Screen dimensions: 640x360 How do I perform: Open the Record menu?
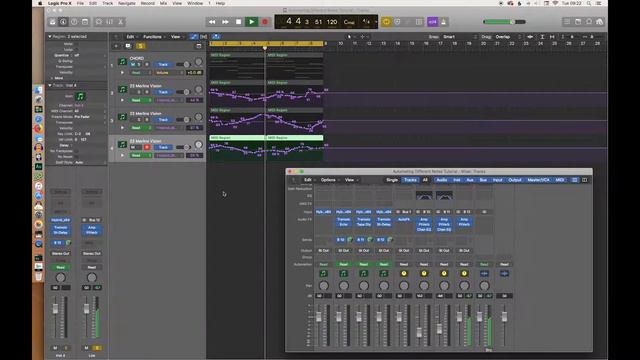[x=147, y=3]
